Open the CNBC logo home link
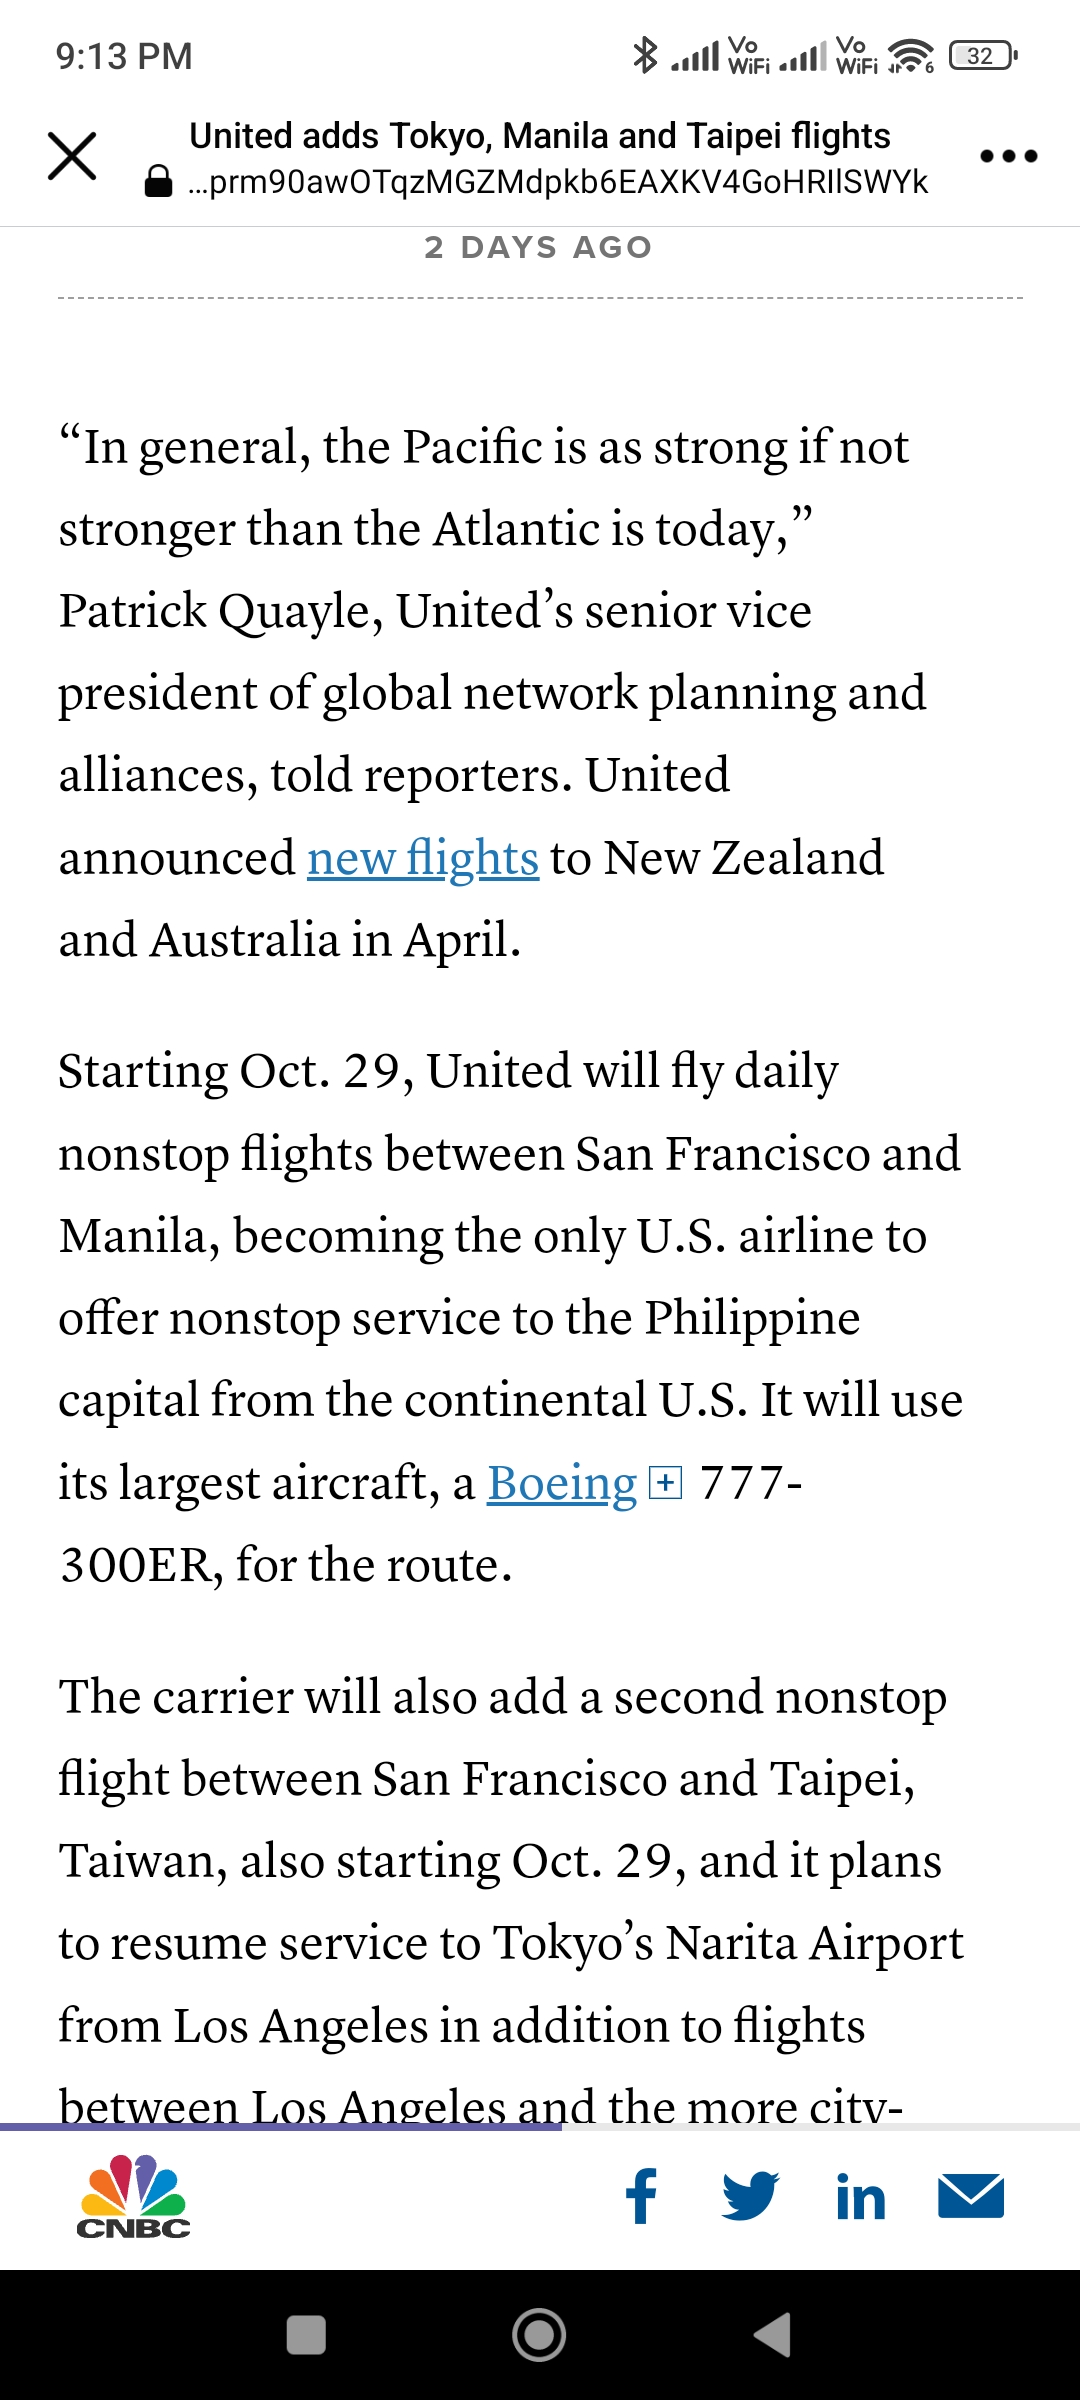Viewport: 1080px width, 2400px height. 133,2196
